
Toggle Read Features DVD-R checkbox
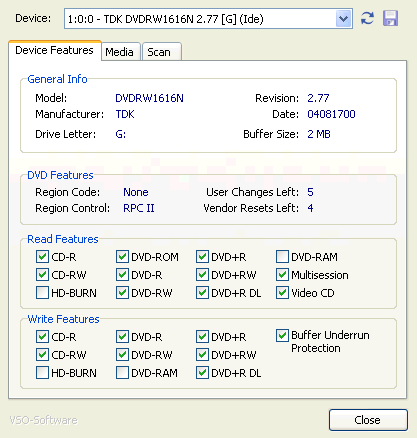point(122,275)
